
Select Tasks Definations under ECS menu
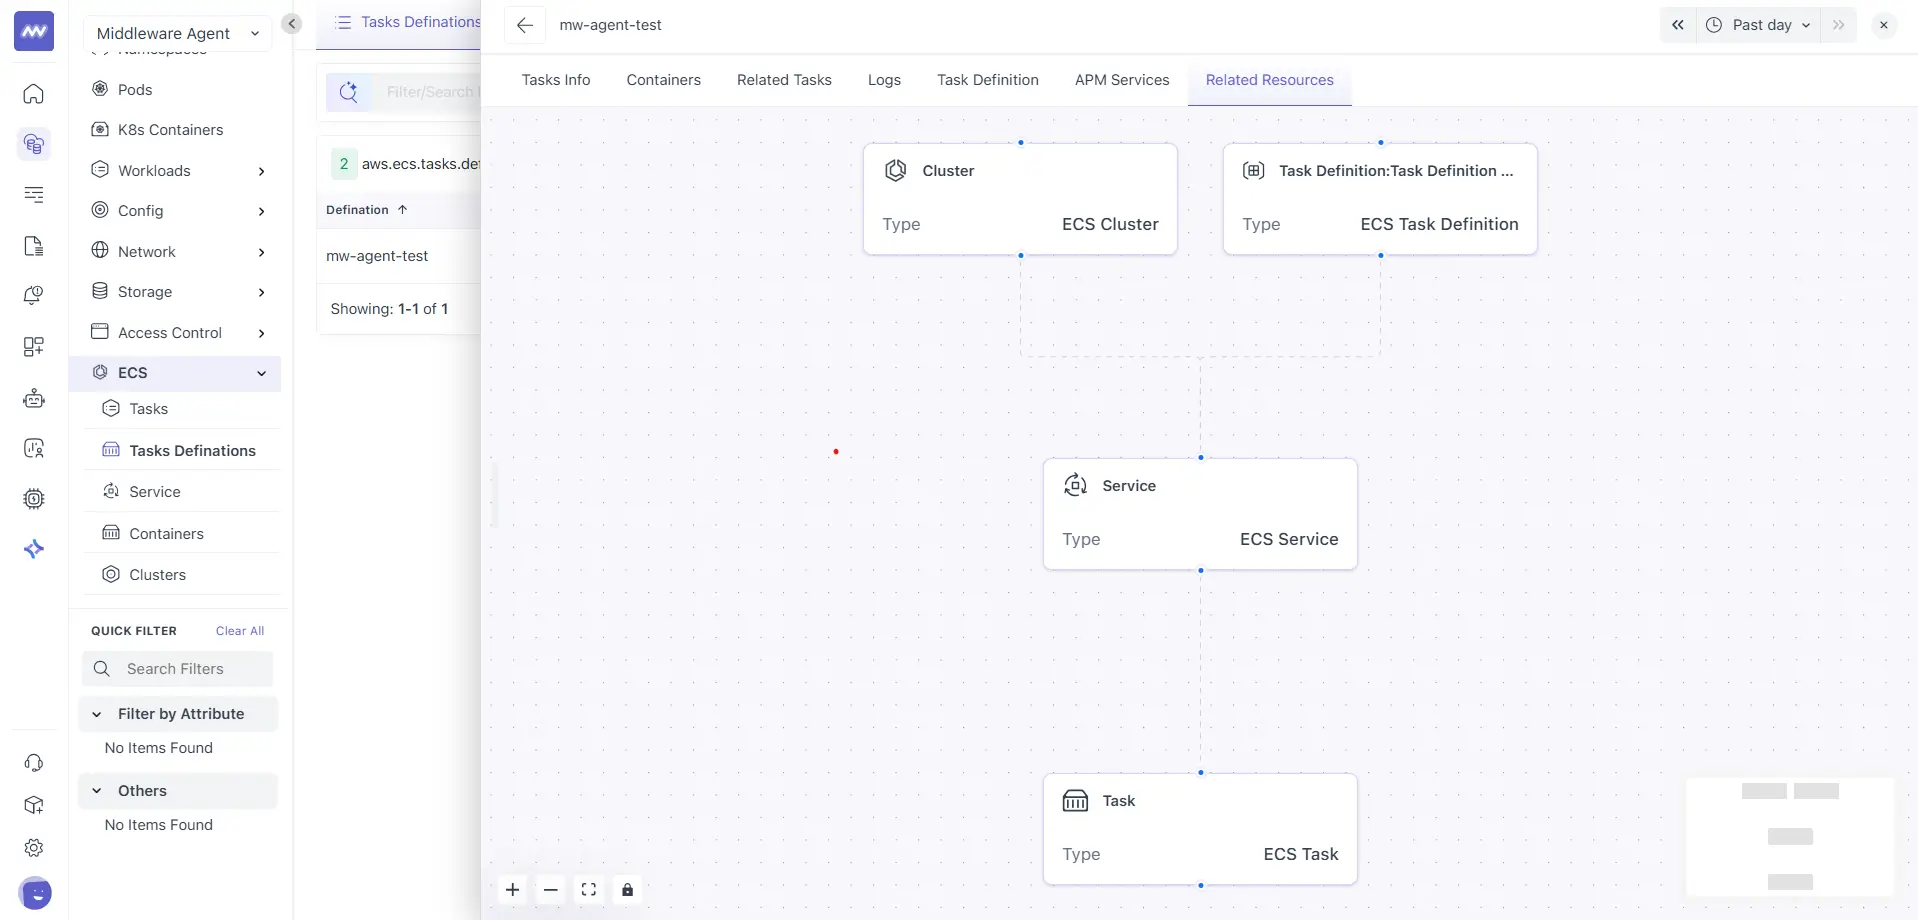click(191, 450)
